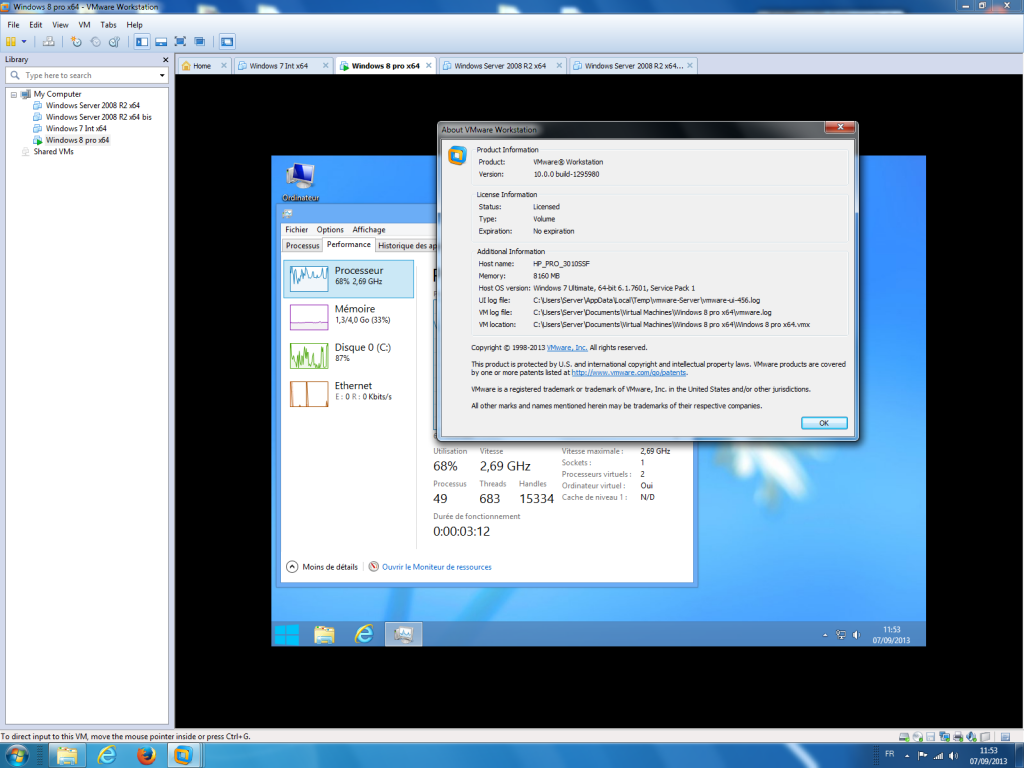Toggle the thumbnail bar view
Image resolution: width=1024 pixels, height=768 pixels.
[x=161, y=42]
